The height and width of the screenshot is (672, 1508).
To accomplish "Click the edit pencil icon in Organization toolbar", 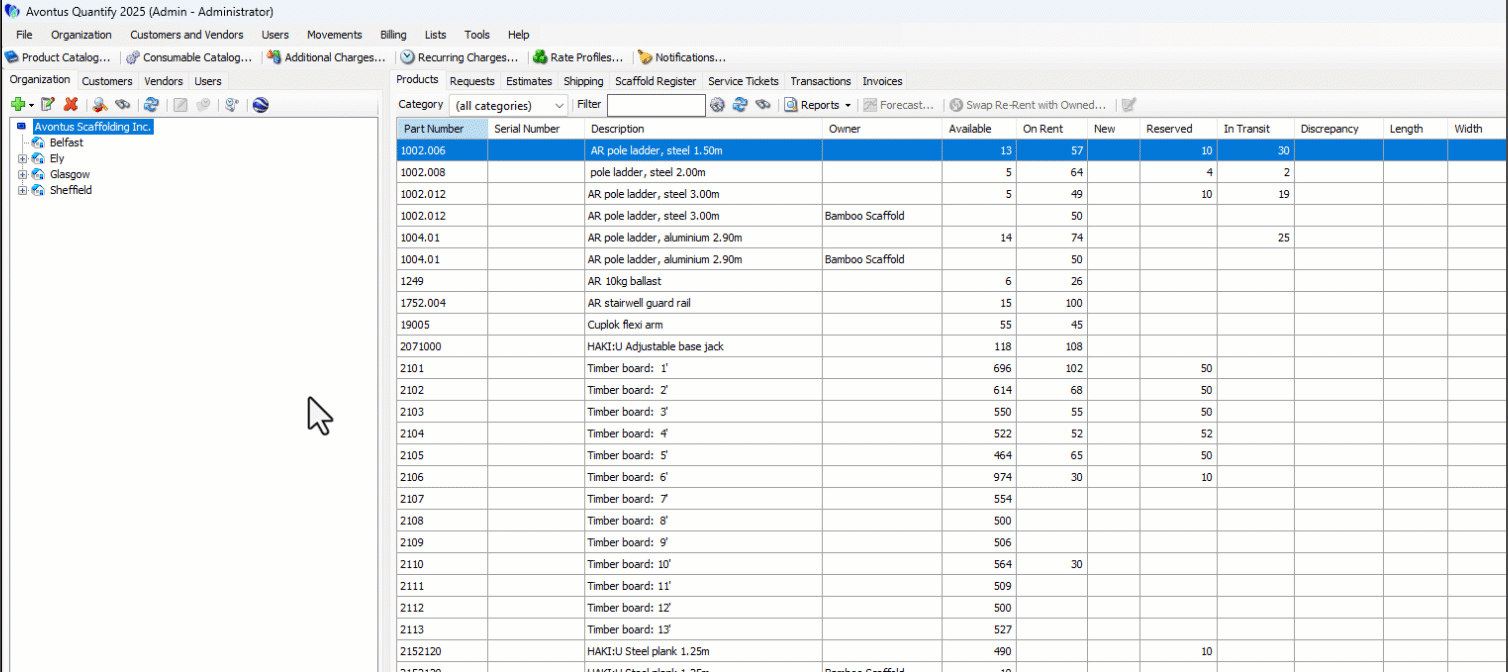I will click(x=47, y=105).
